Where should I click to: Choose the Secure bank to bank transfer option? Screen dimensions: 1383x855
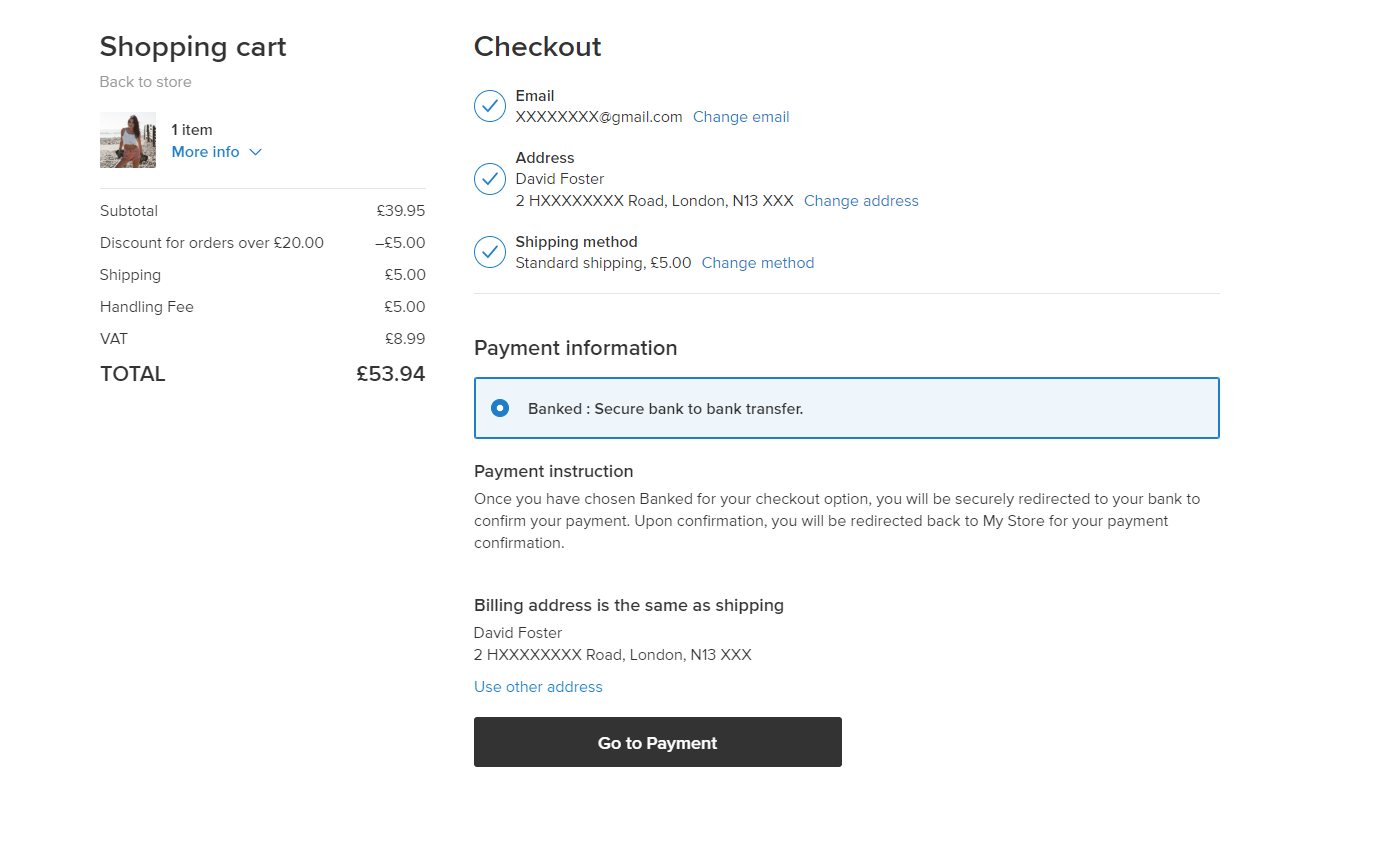[665, 409]
